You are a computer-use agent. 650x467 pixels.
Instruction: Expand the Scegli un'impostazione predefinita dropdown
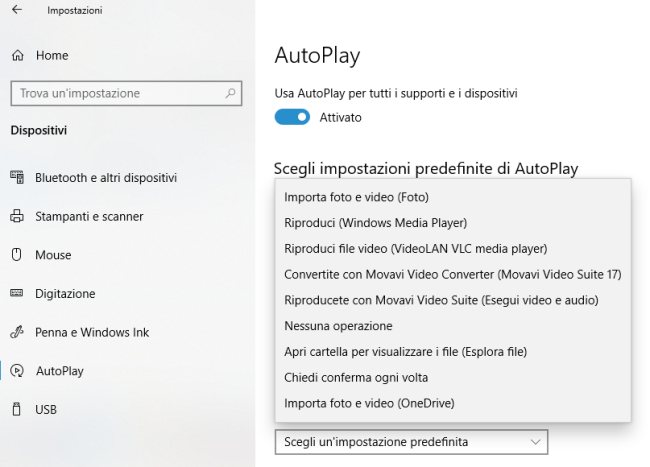coord(411,442)
